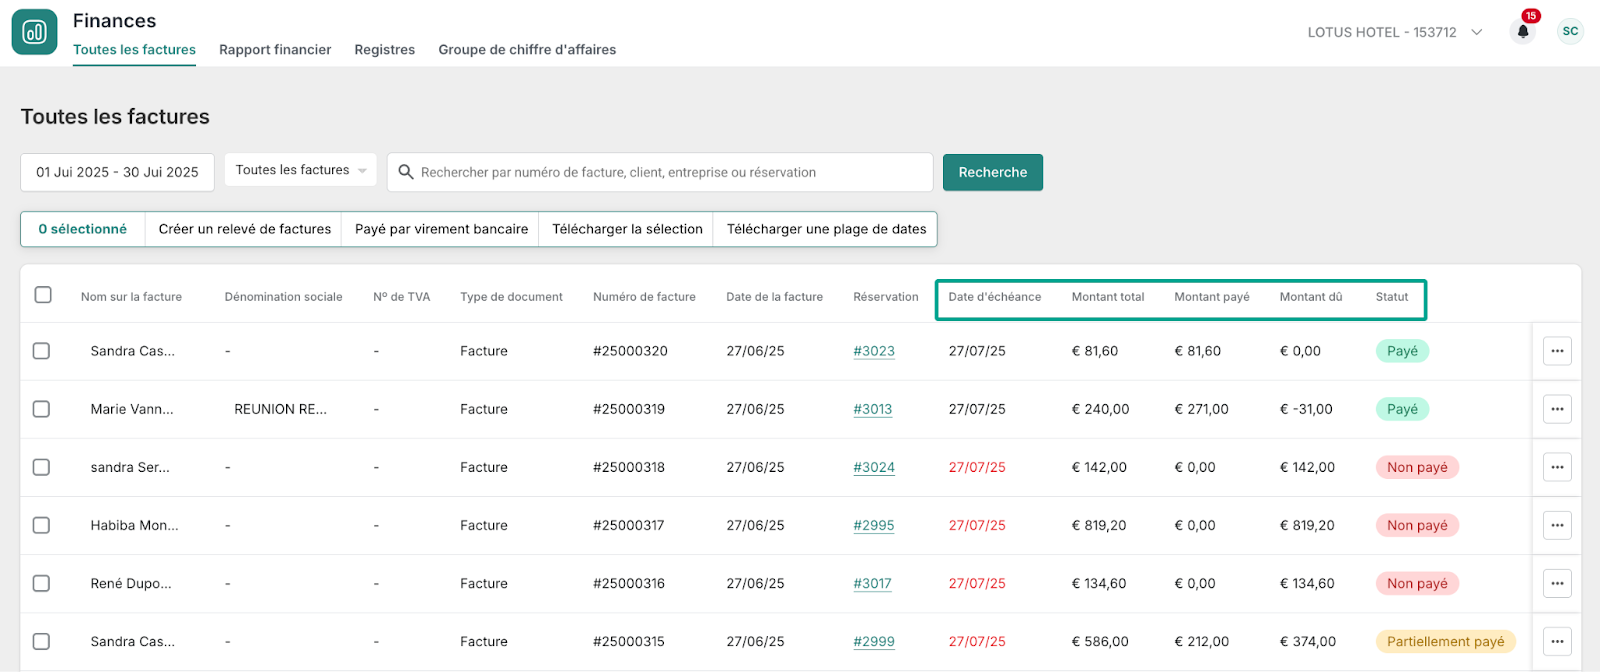The image size is (1600, 672).
Task: Open reservation link #3013
Action: [x=873, y=409]
